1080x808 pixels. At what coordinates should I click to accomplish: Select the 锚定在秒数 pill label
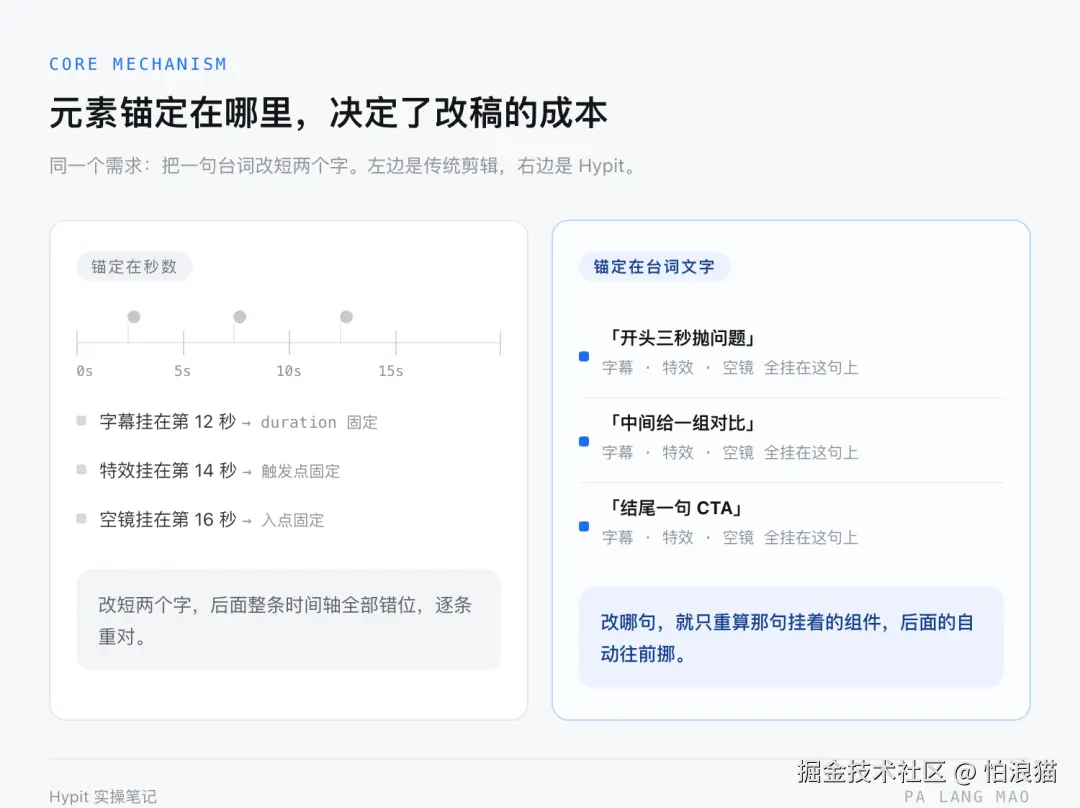pyautogui.click(x=134, y=267)
